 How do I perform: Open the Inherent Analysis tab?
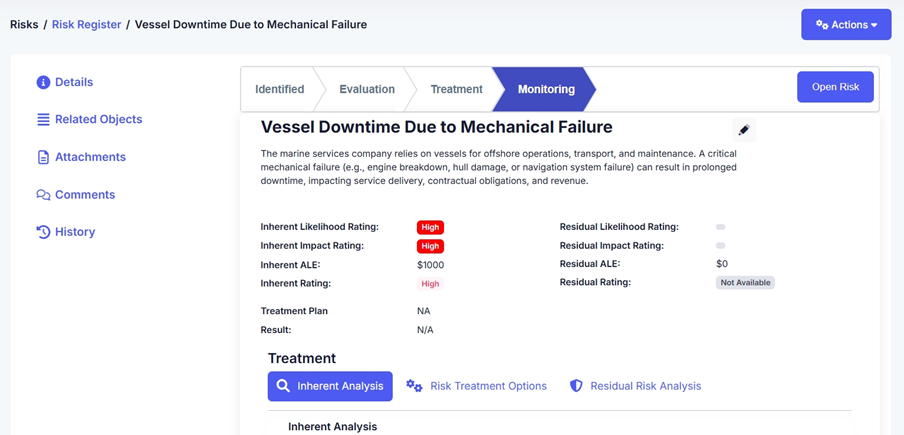coord(330,386)
